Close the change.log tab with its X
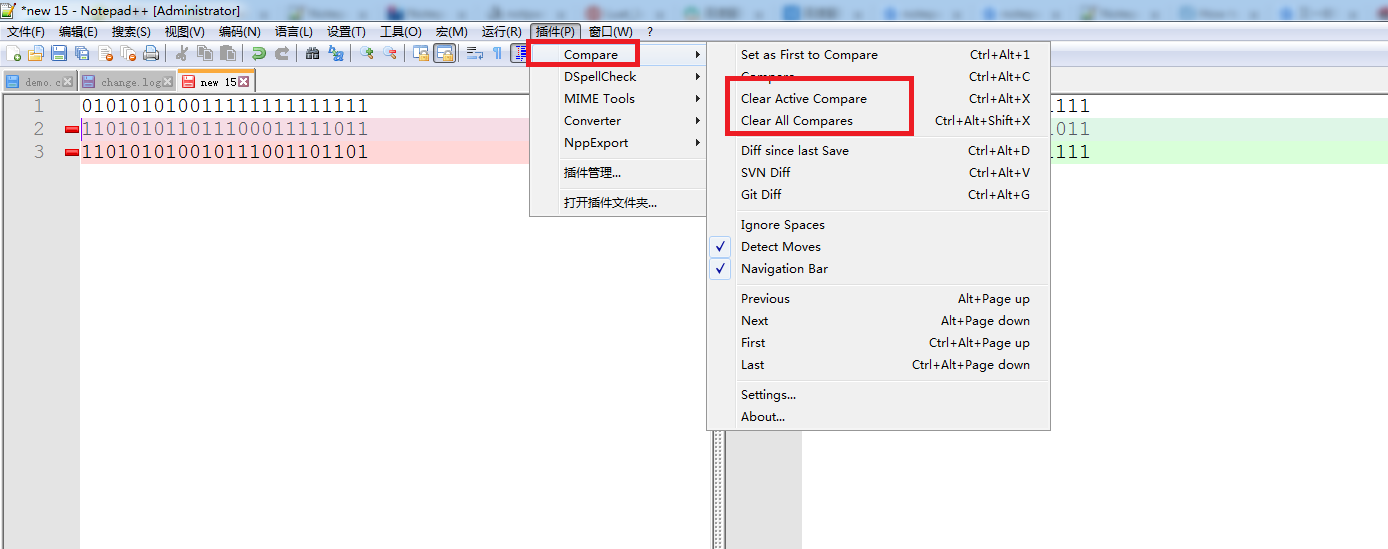The height and width of the screenshot is (549, 1388). (x=168, y=82)
